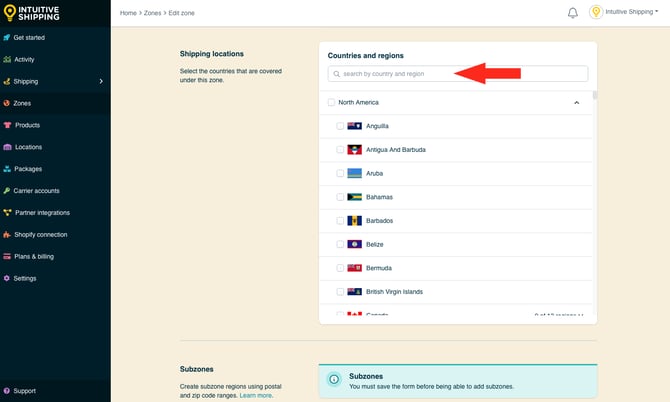Check the North America checkbox
This screenshot has height=402, width=670.
[x=331, y=102]
